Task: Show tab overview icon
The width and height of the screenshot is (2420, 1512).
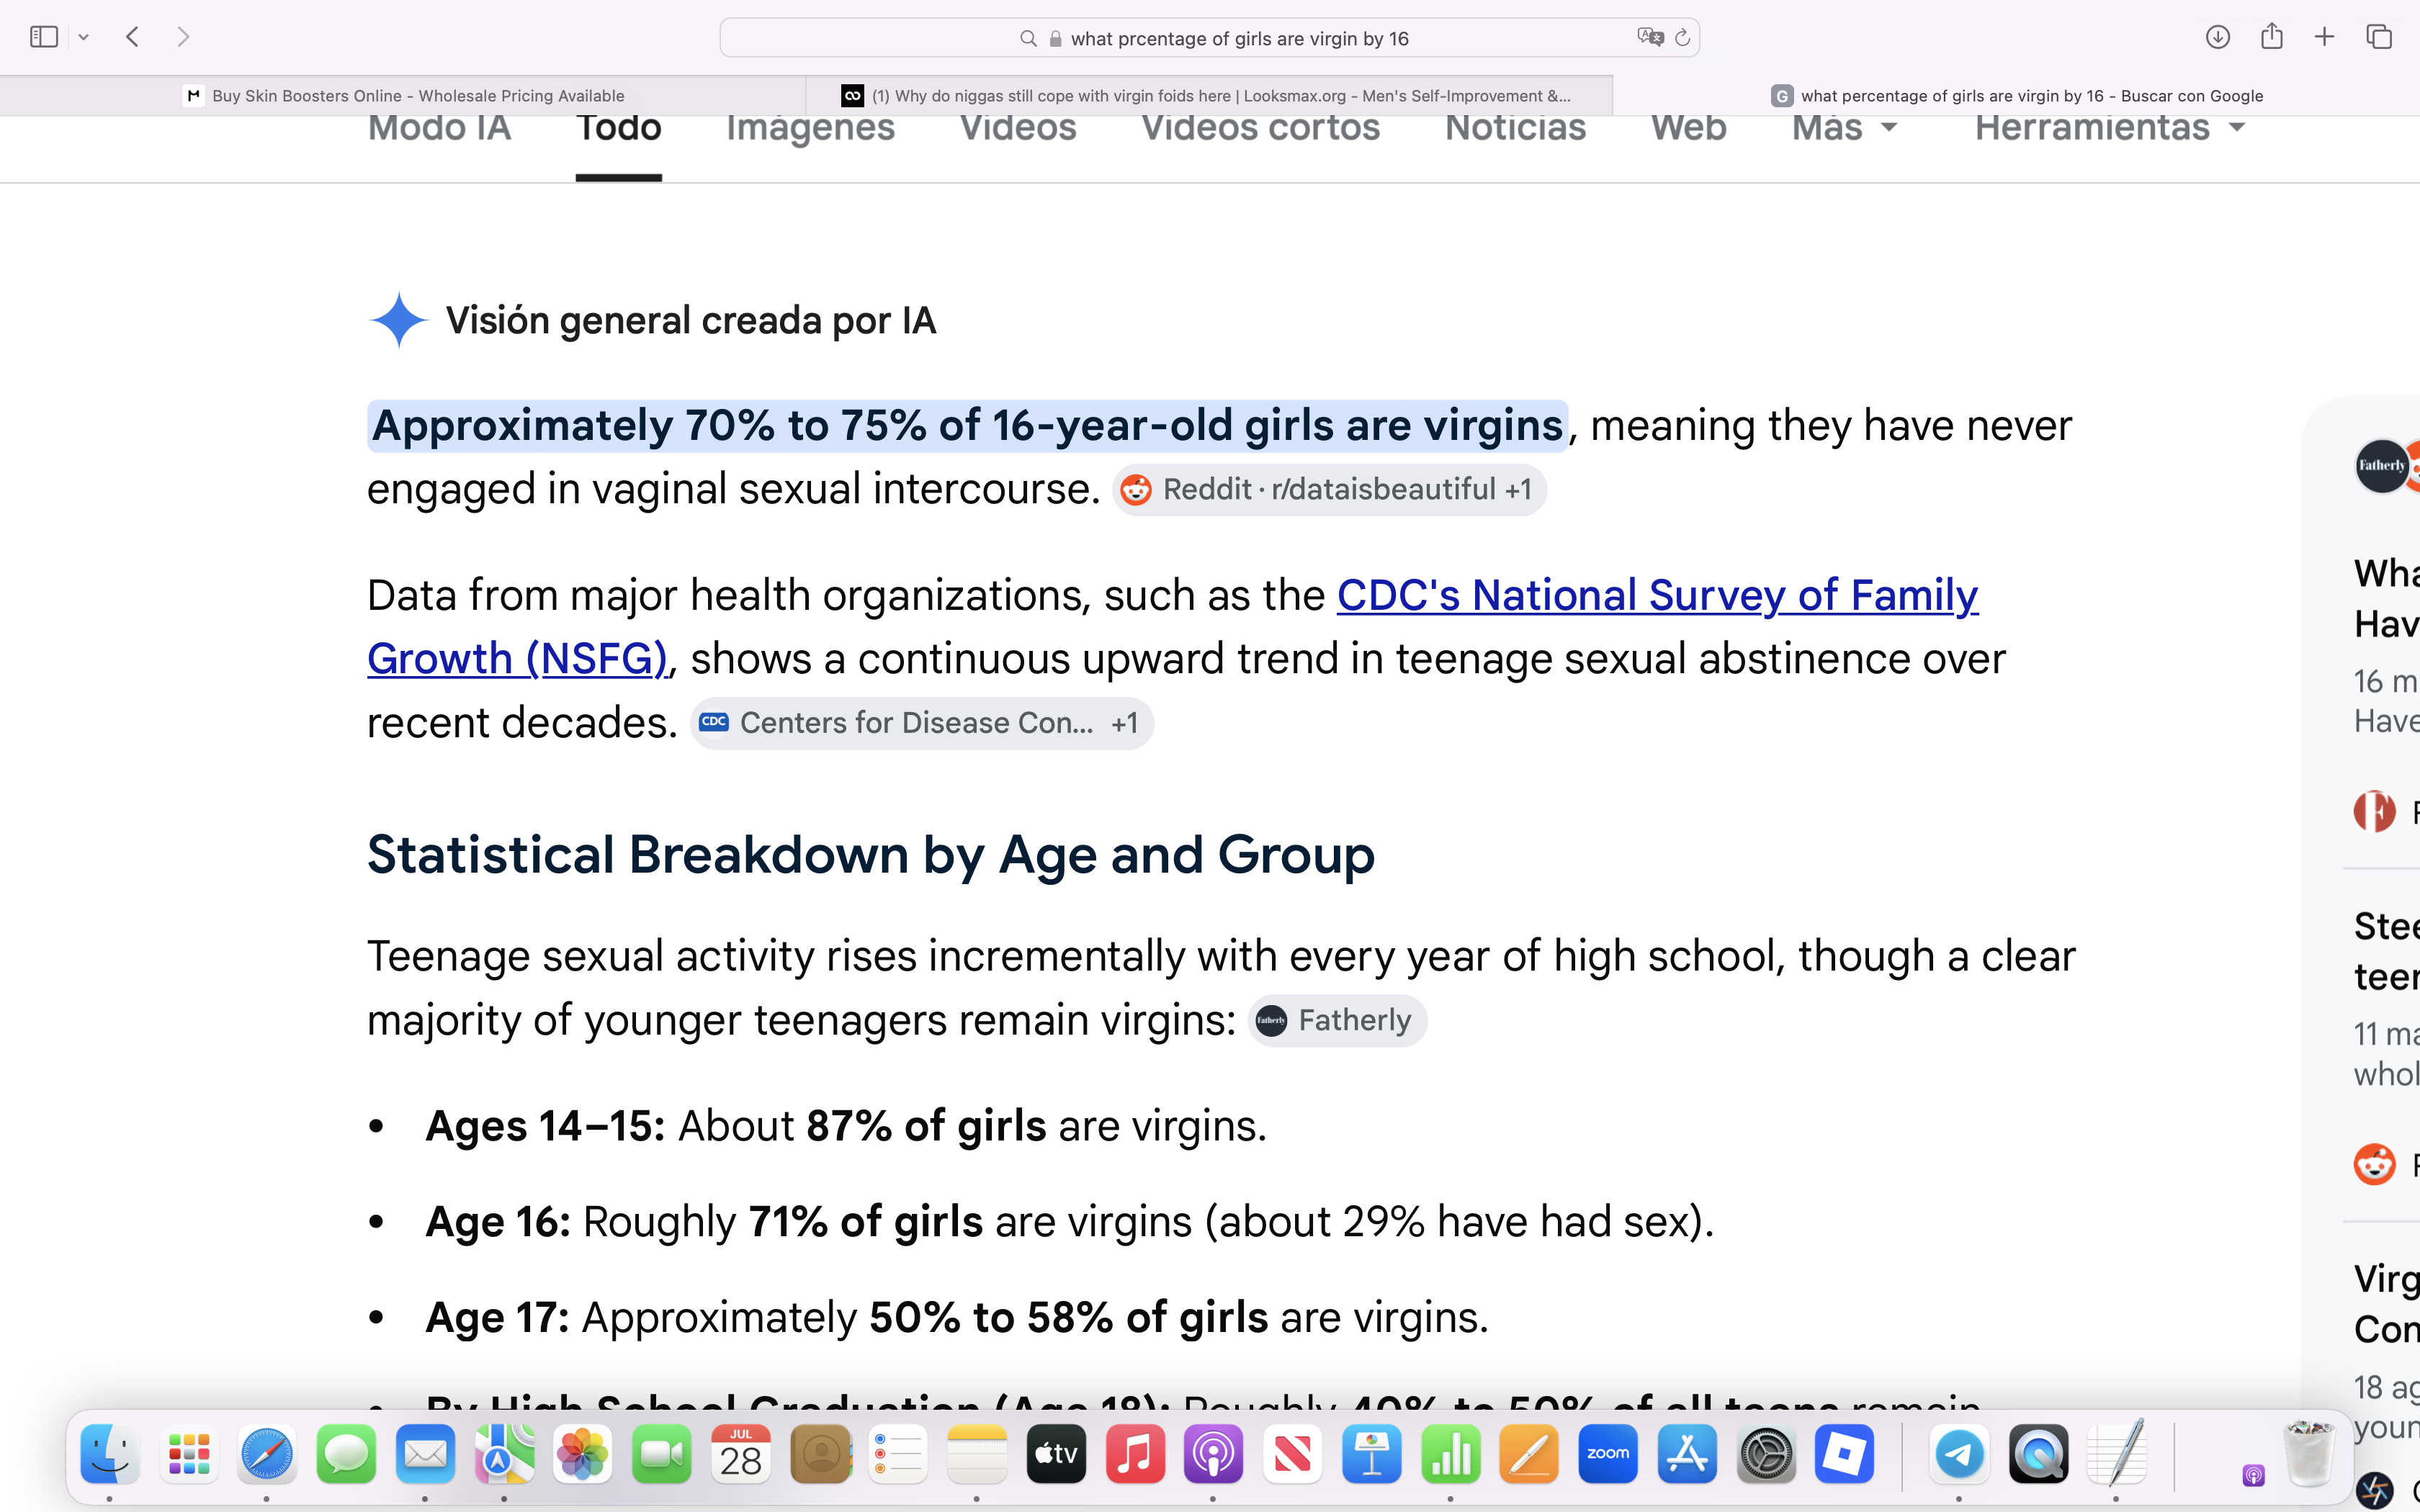Action: [2379, 37]
